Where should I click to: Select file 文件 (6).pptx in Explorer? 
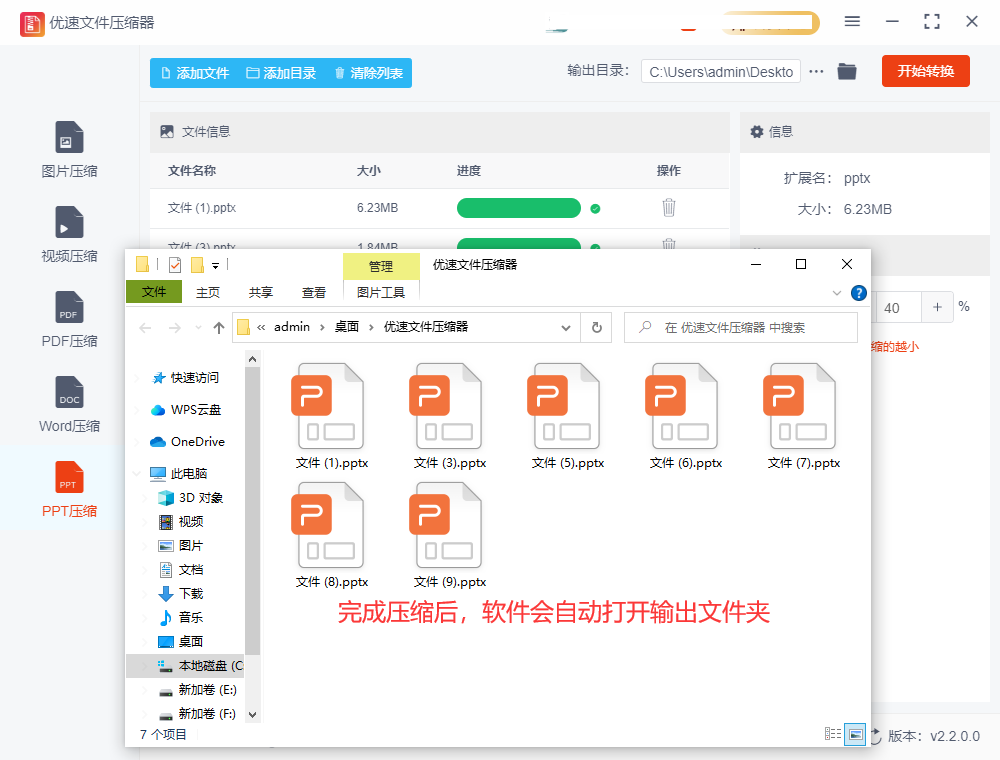[x=686, y=416]
